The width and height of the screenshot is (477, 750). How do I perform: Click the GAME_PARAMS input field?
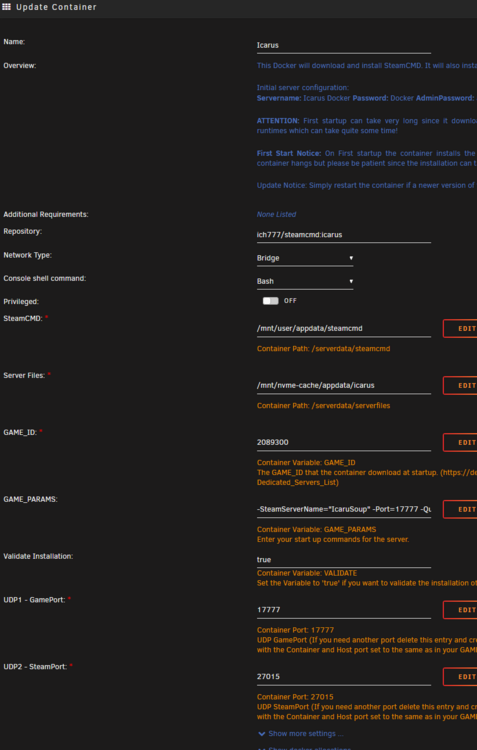(x=344, y=509)
